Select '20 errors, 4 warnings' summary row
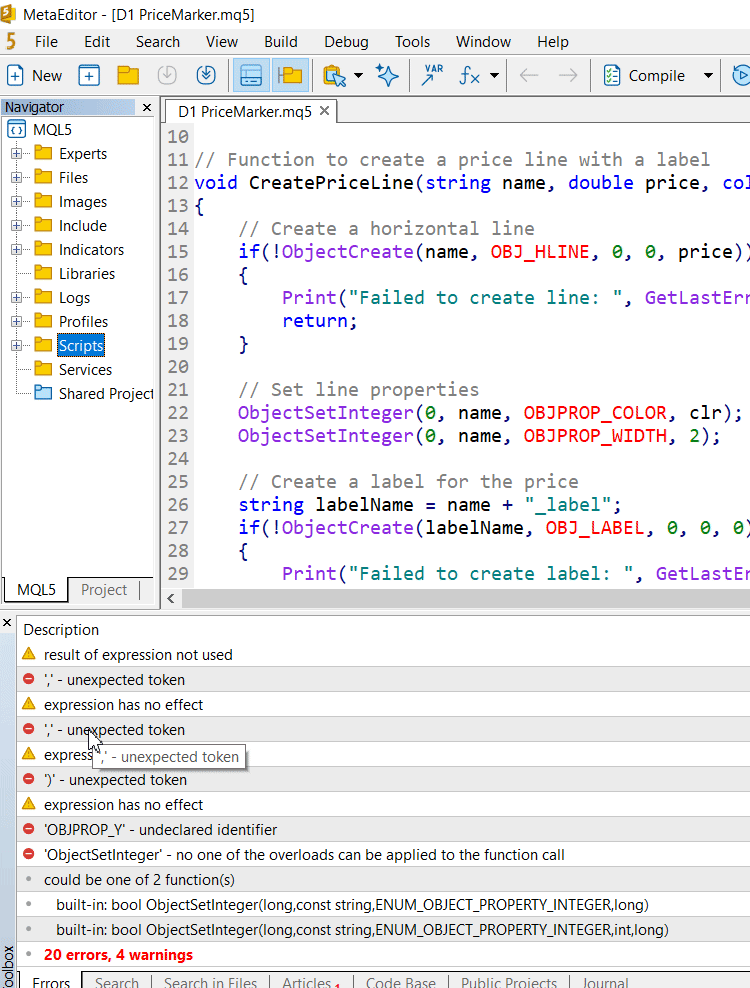The width and height of the screenshot is (750, 988). (383, 955)
